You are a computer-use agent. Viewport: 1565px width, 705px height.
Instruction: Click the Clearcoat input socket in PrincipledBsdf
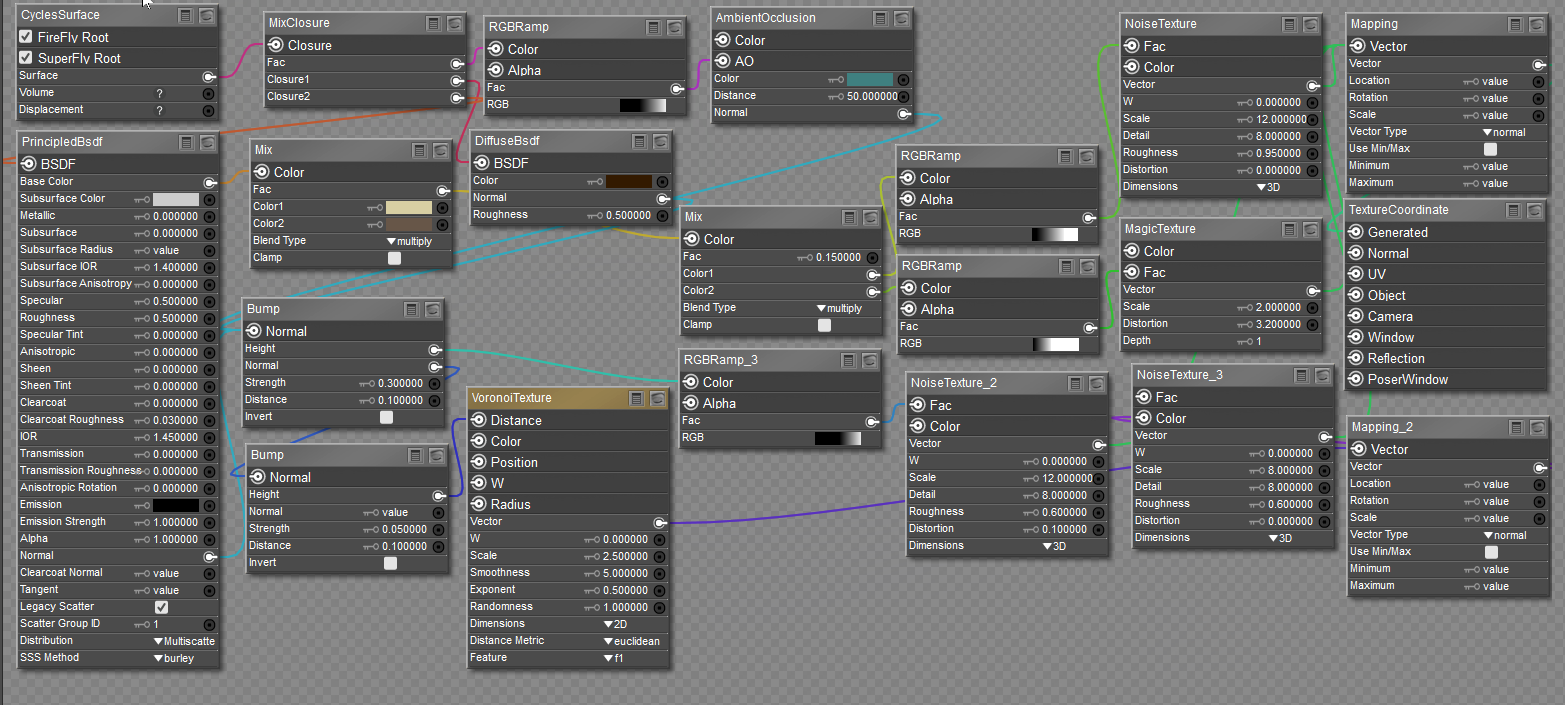tap(208, 403)
